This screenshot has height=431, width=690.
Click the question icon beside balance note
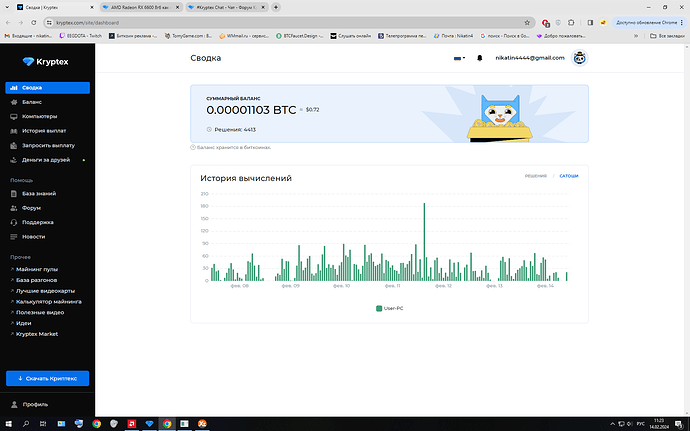[x=193, y=147]
